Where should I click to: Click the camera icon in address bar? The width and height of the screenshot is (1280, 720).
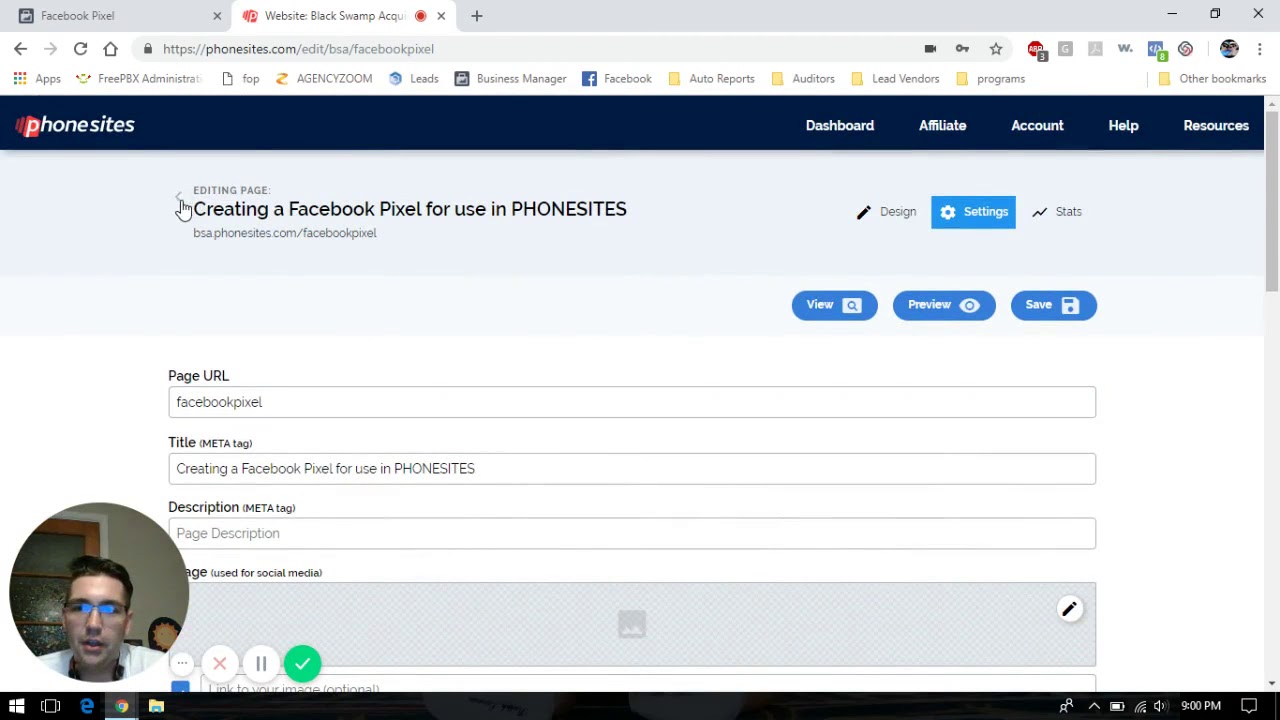[930, 49]
